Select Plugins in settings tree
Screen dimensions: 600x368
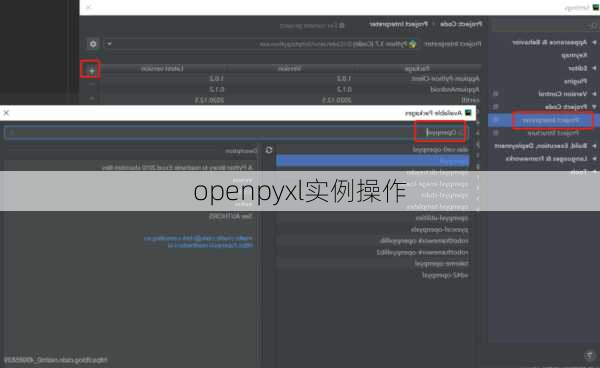click(575, 81)
